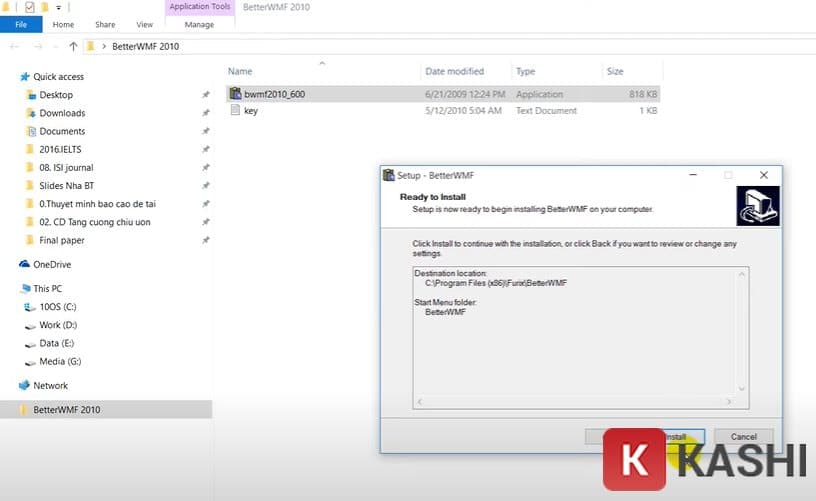The height and width of the screenshot is (501, 816).
Task: Click the Network icon in sidebar
Action: pos(24,386)
